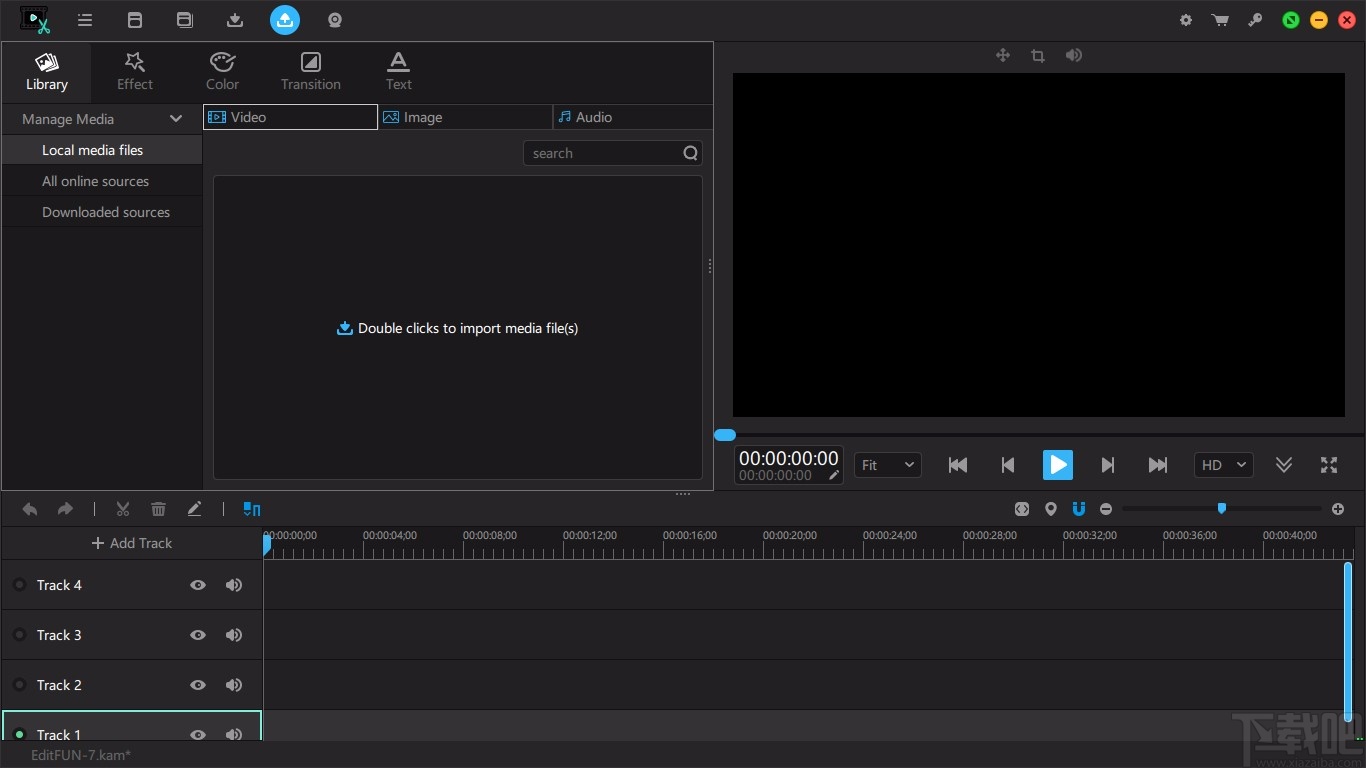Click the scissors cut icon in timeline toolbar

(x=123, y=509)
